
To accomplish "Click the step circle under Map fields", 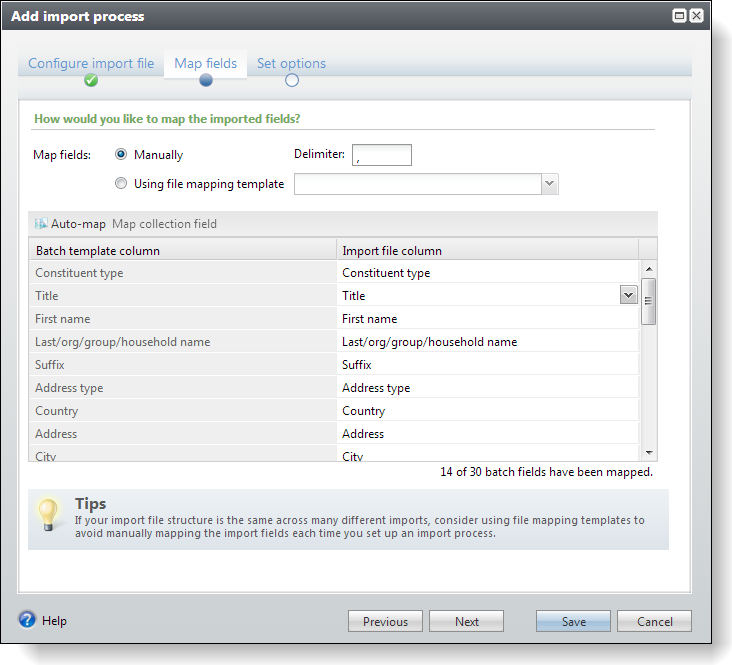I will click(x=206, y=81).
